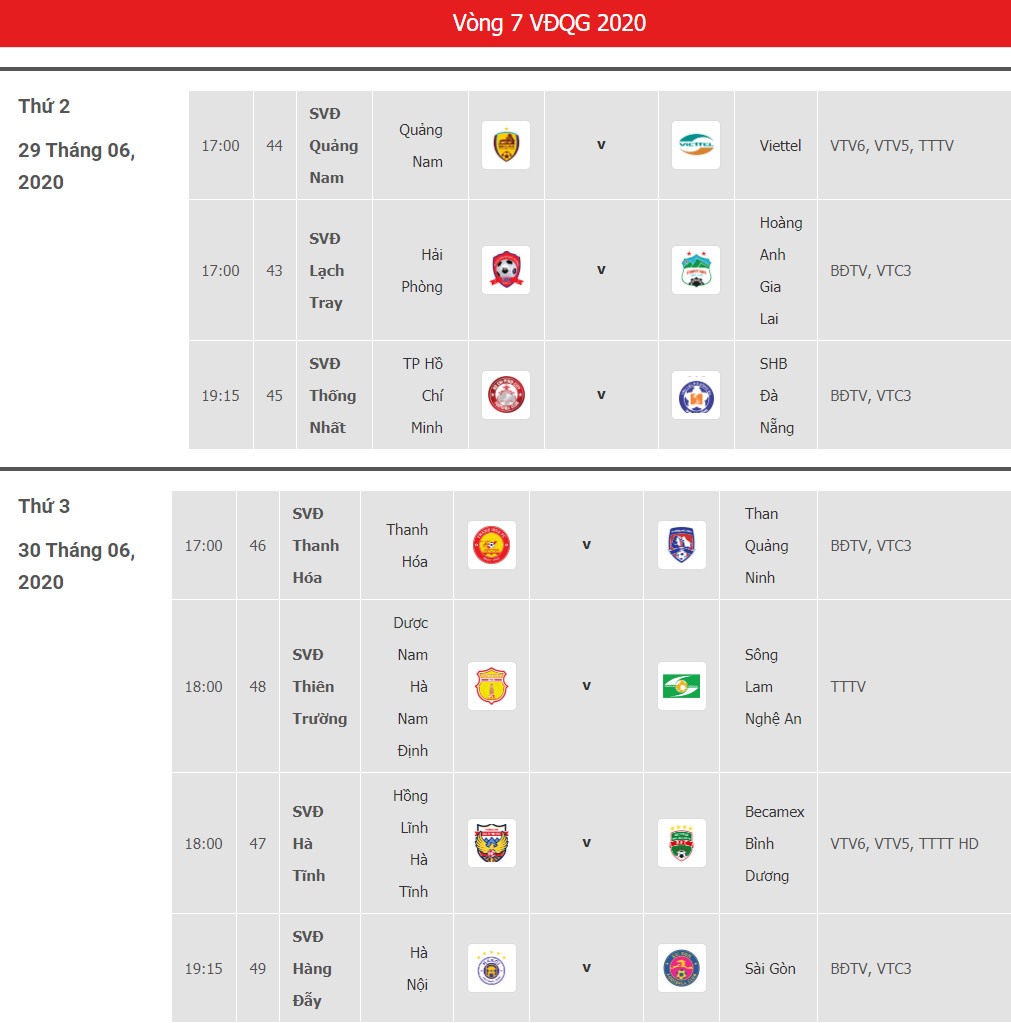Click match number 48 cell

point(258,686)
